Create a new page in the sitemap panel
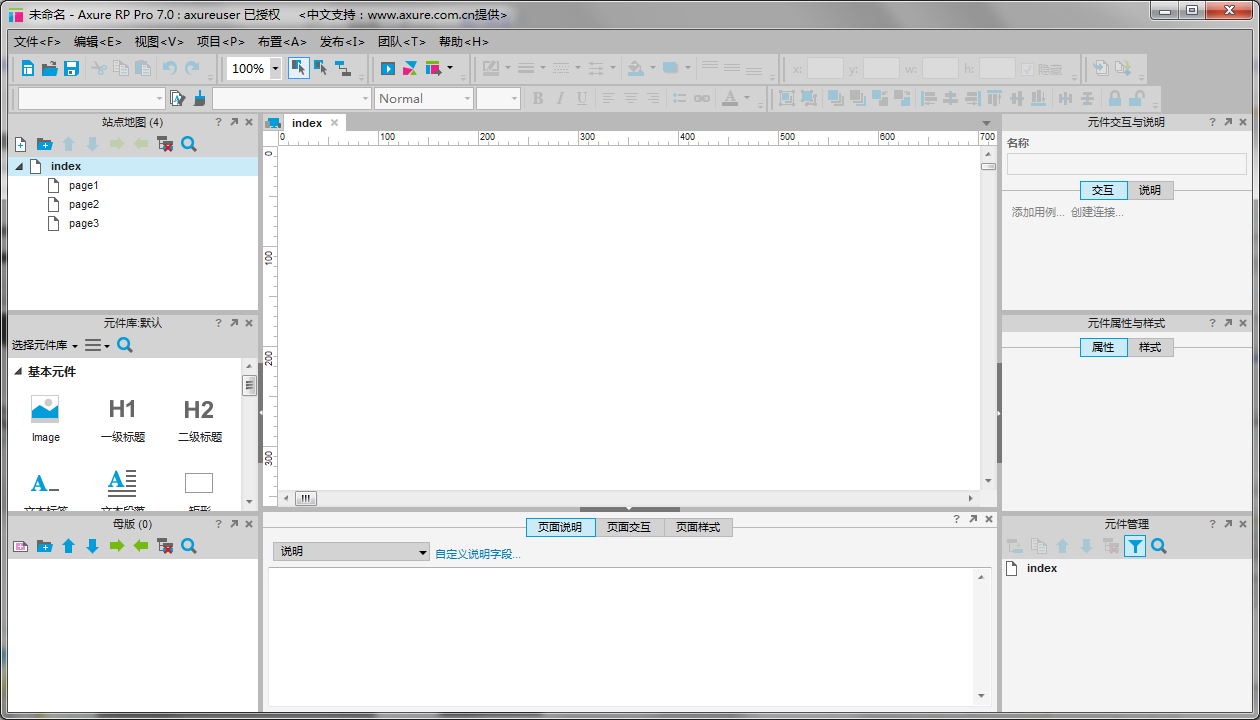 click(x=19, y=143)
